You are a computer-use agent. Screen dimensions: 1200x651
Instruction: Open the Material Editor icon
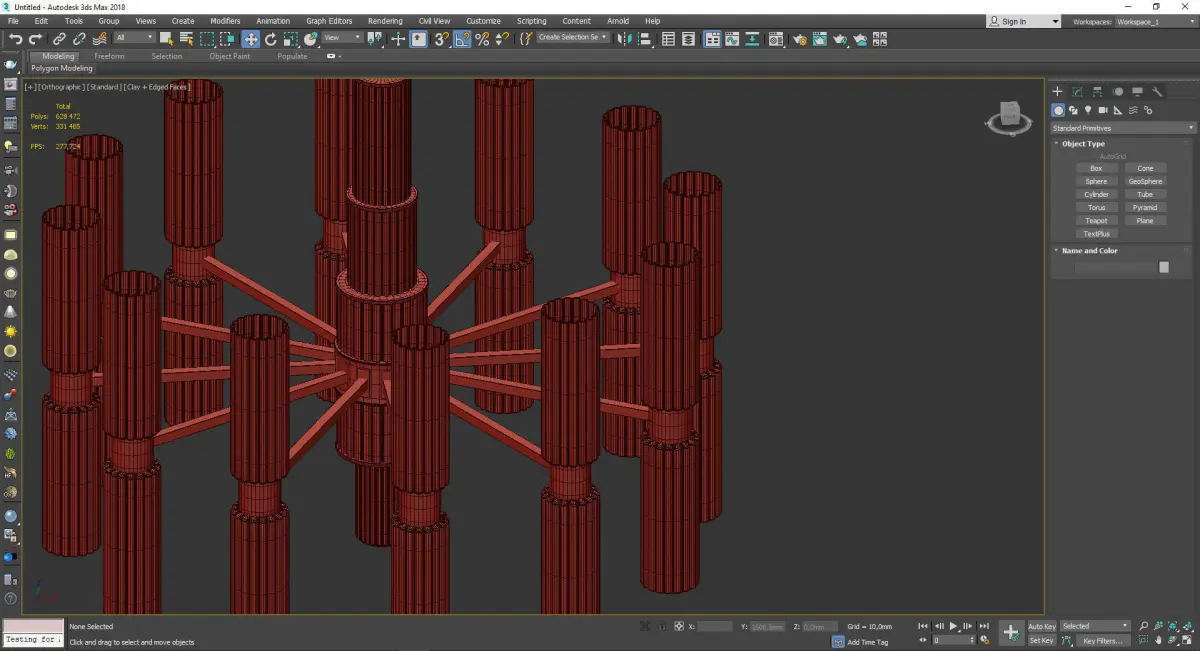pos(775,39)
